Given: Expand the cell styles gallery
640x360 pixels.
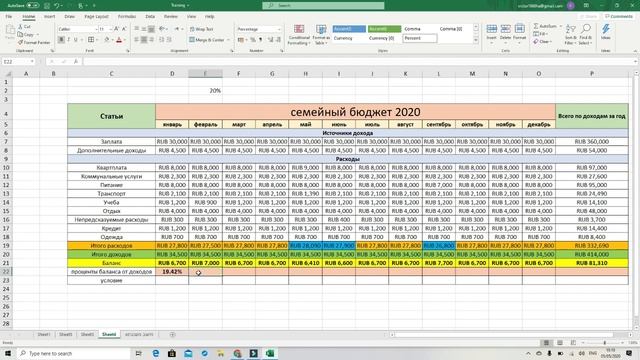Looking at the screenshot, I should (x=476, y=40).
